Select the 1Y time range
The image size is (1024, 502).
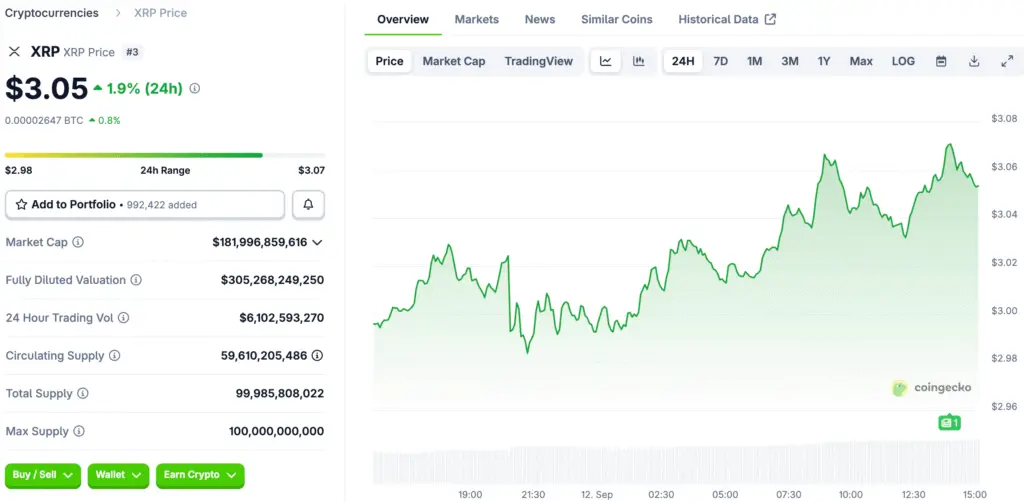click(824, 61)
